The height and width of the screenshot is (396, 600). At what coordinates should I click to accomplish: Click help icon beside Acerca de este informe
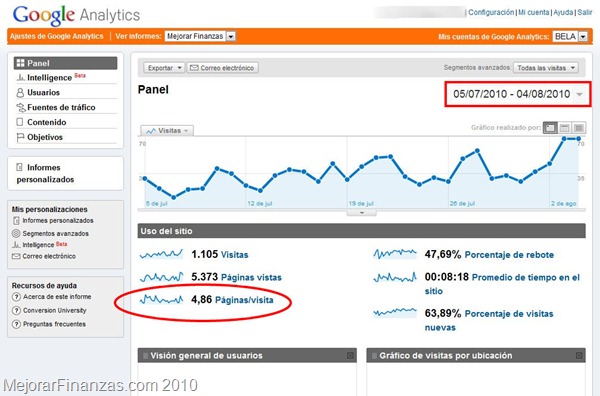(16, 297)
